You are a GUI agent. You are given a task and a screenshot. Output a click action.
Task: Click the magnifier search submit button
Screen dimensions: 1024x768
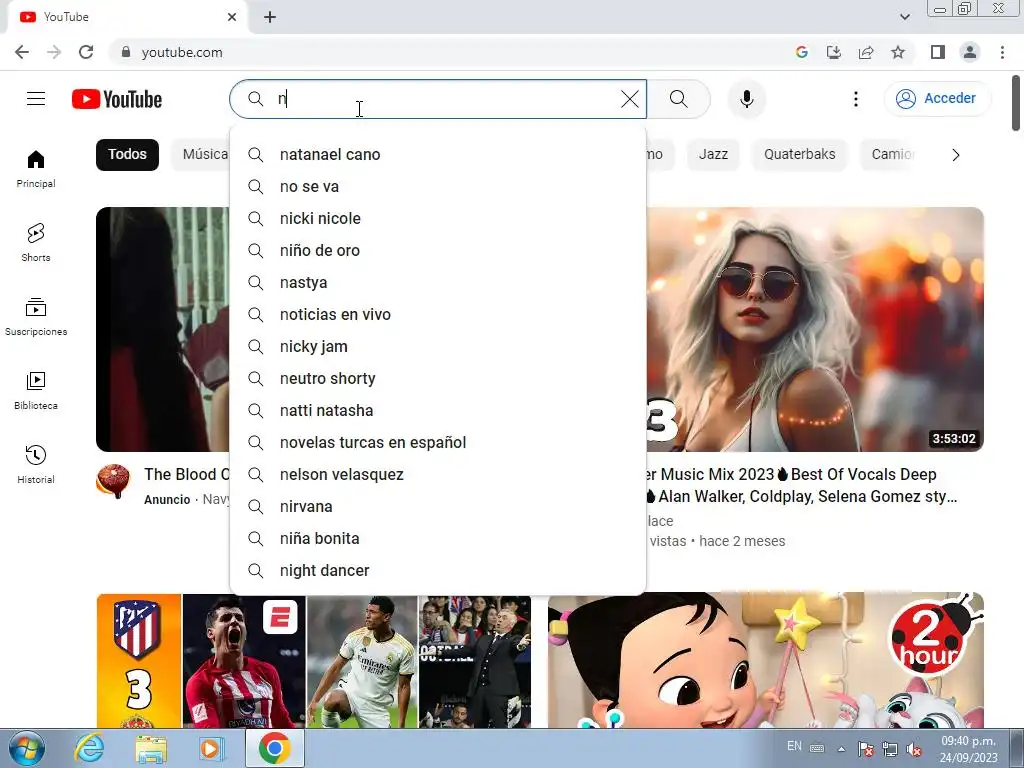(679, 99)
